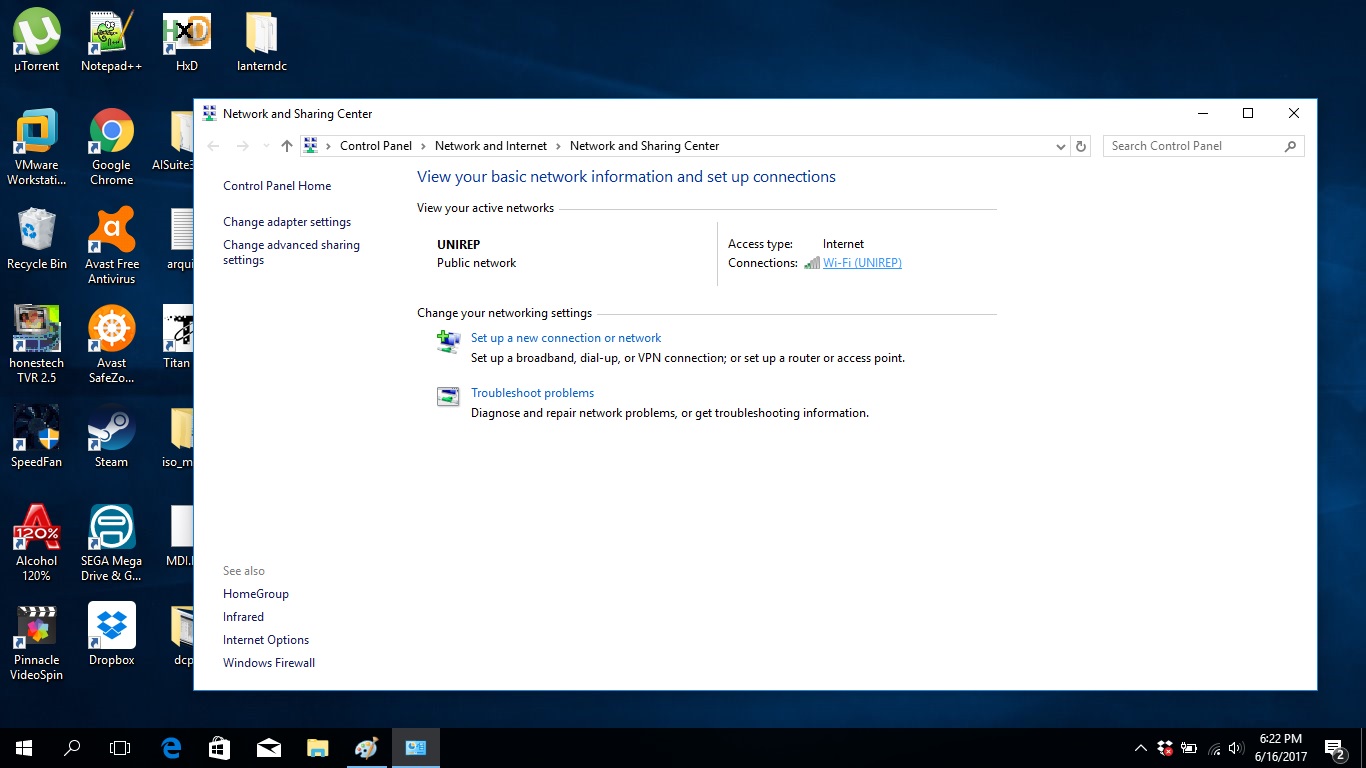This screenshot has width=1366, height=768.
Task: Go to Network and Internet breadcrumb
Action: (491, 146)
